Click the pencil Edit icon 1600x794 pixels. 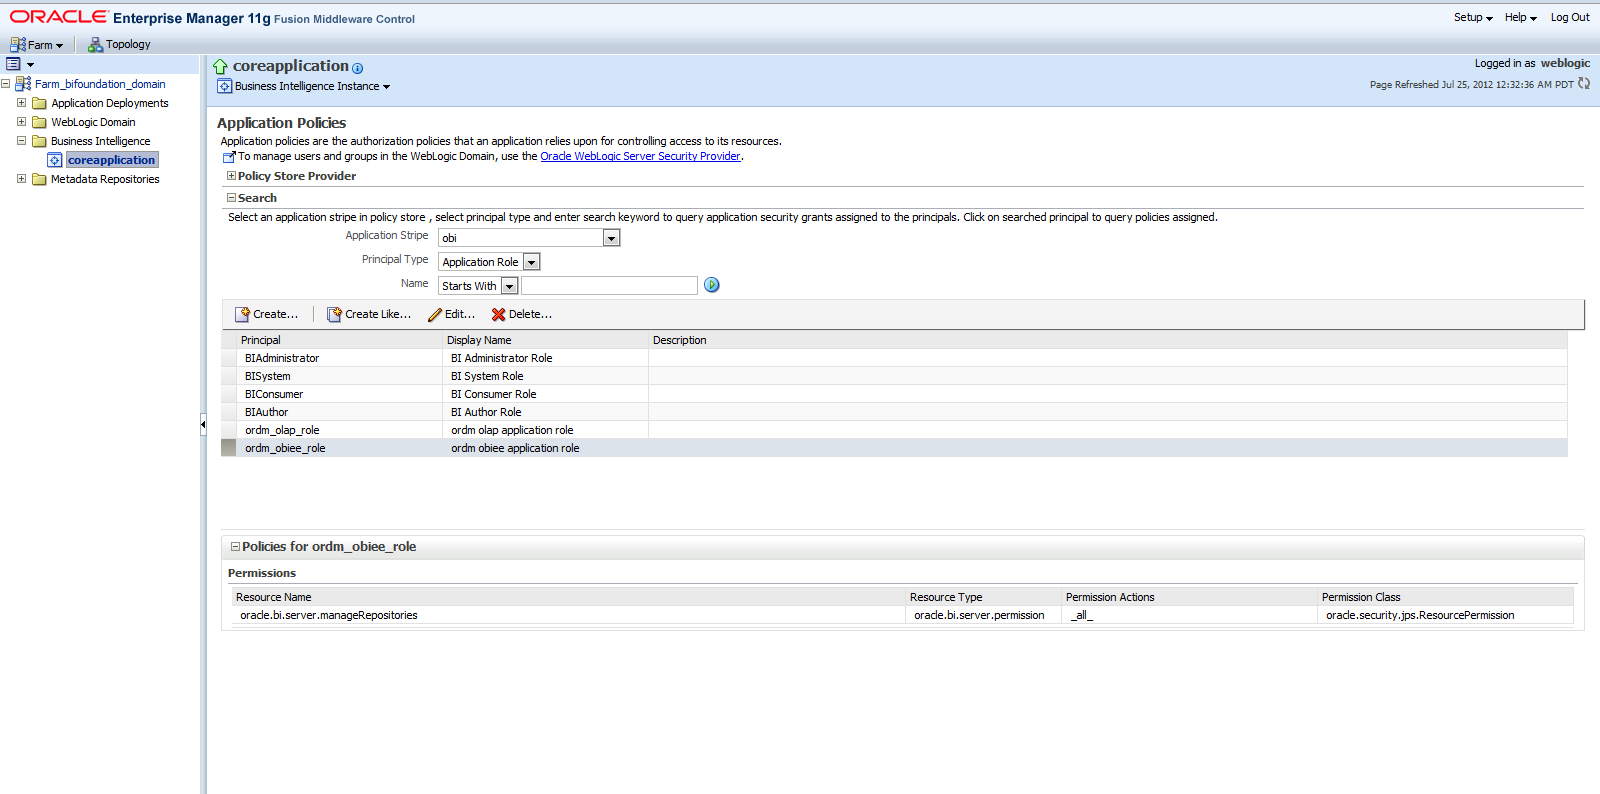click(434, 315)
